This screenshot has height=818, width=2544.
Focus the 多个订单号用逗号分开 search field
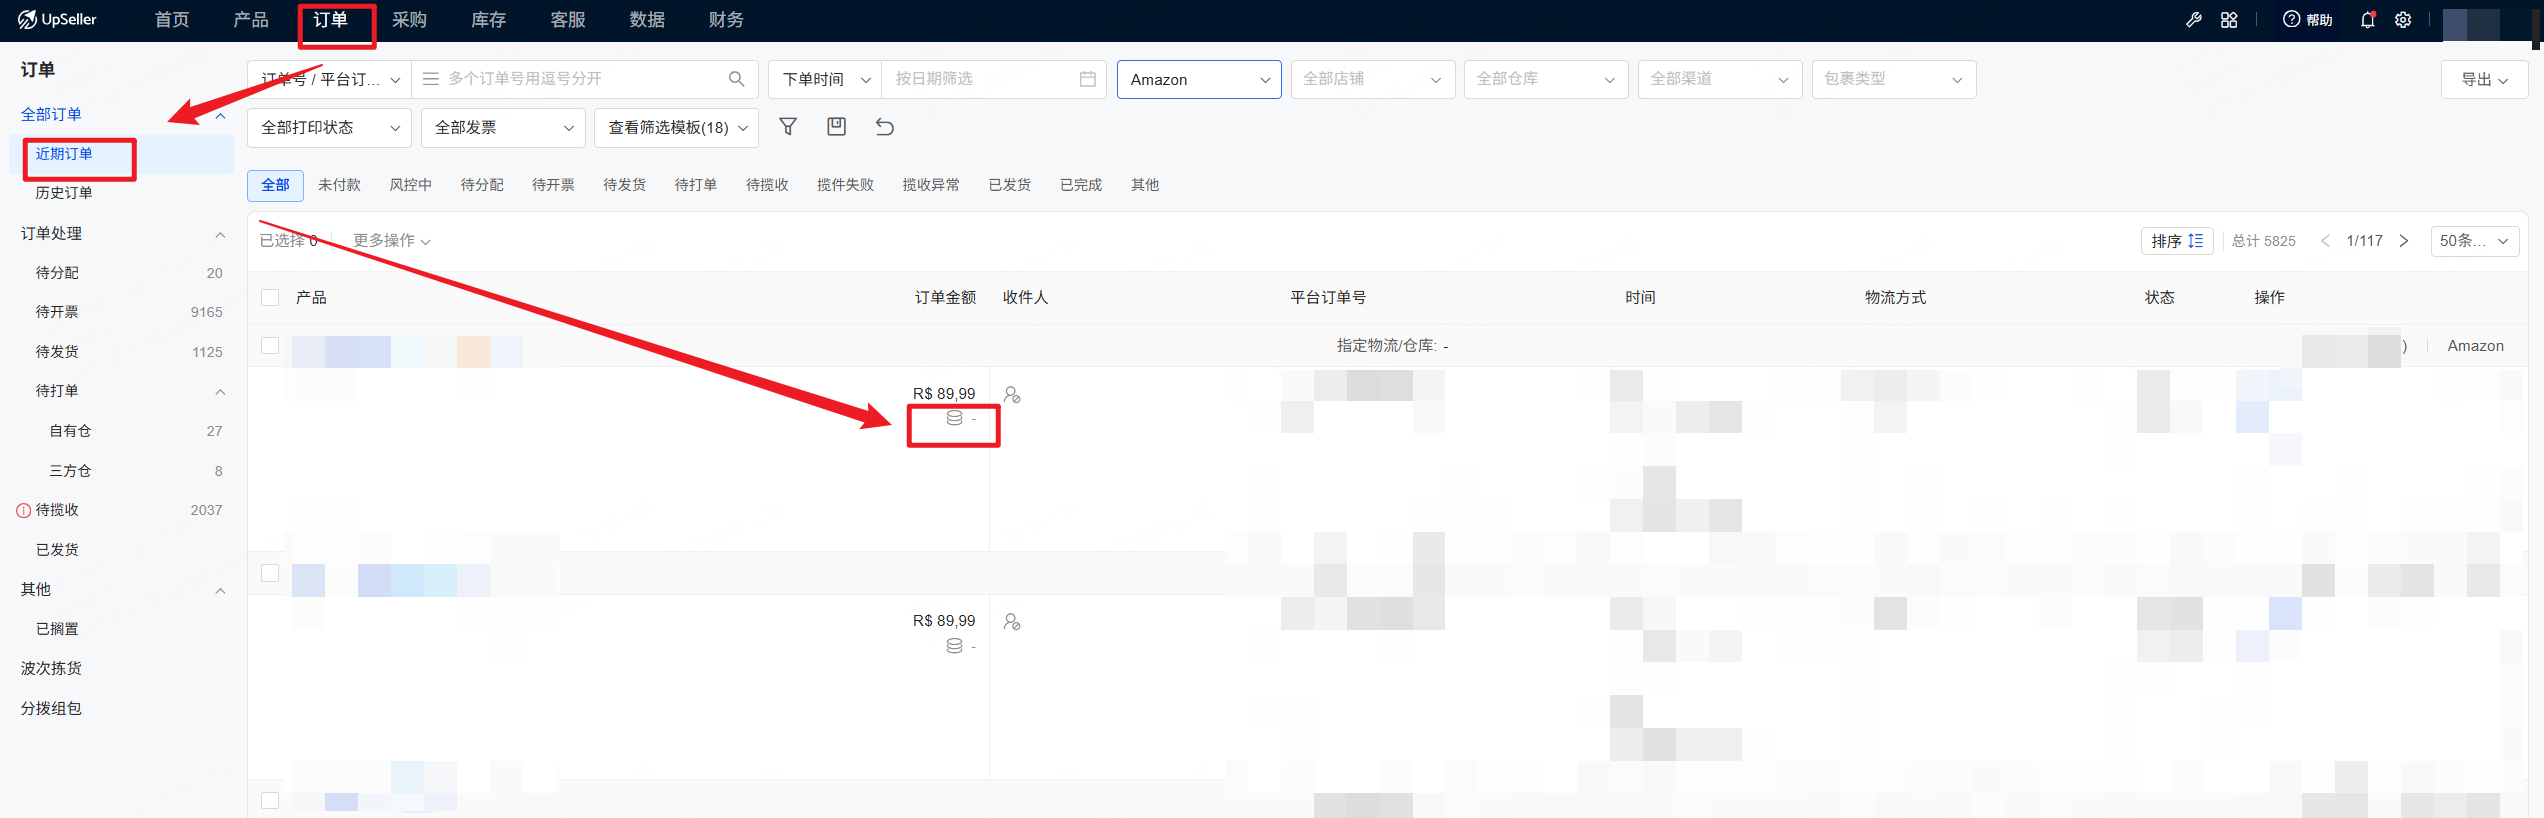[x=585, y=79]
